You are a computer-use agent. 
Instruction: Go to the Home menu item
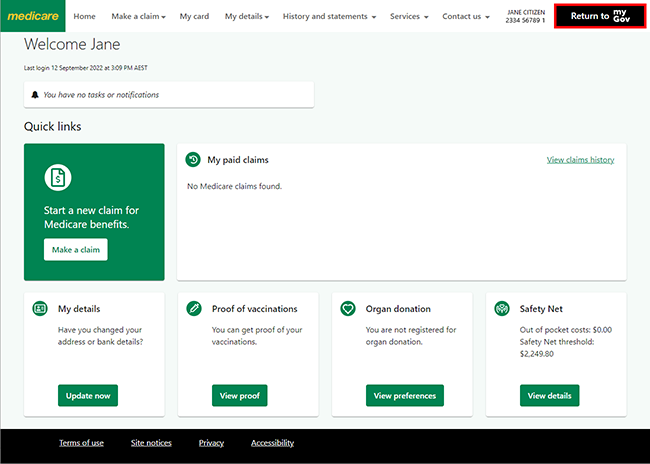point(85,17)
